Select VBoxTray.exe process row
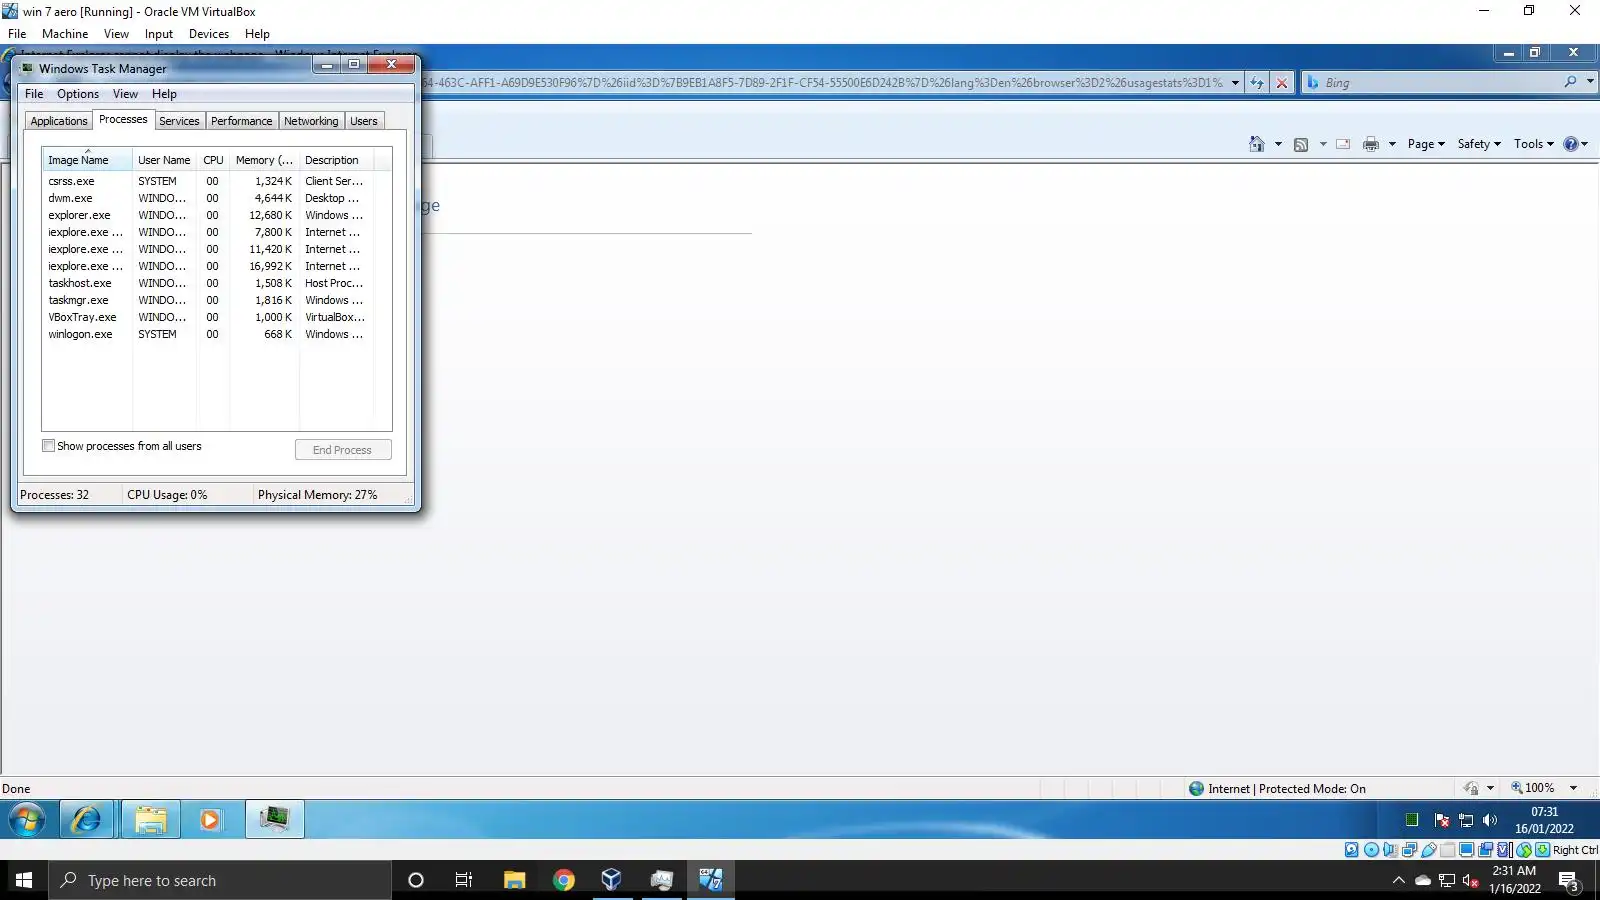 coord(208,317)
